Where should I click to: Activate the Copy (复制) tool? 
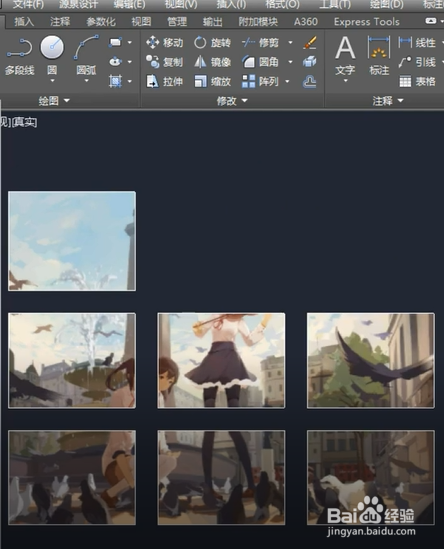pyautogui.click(x=164, y=62)
